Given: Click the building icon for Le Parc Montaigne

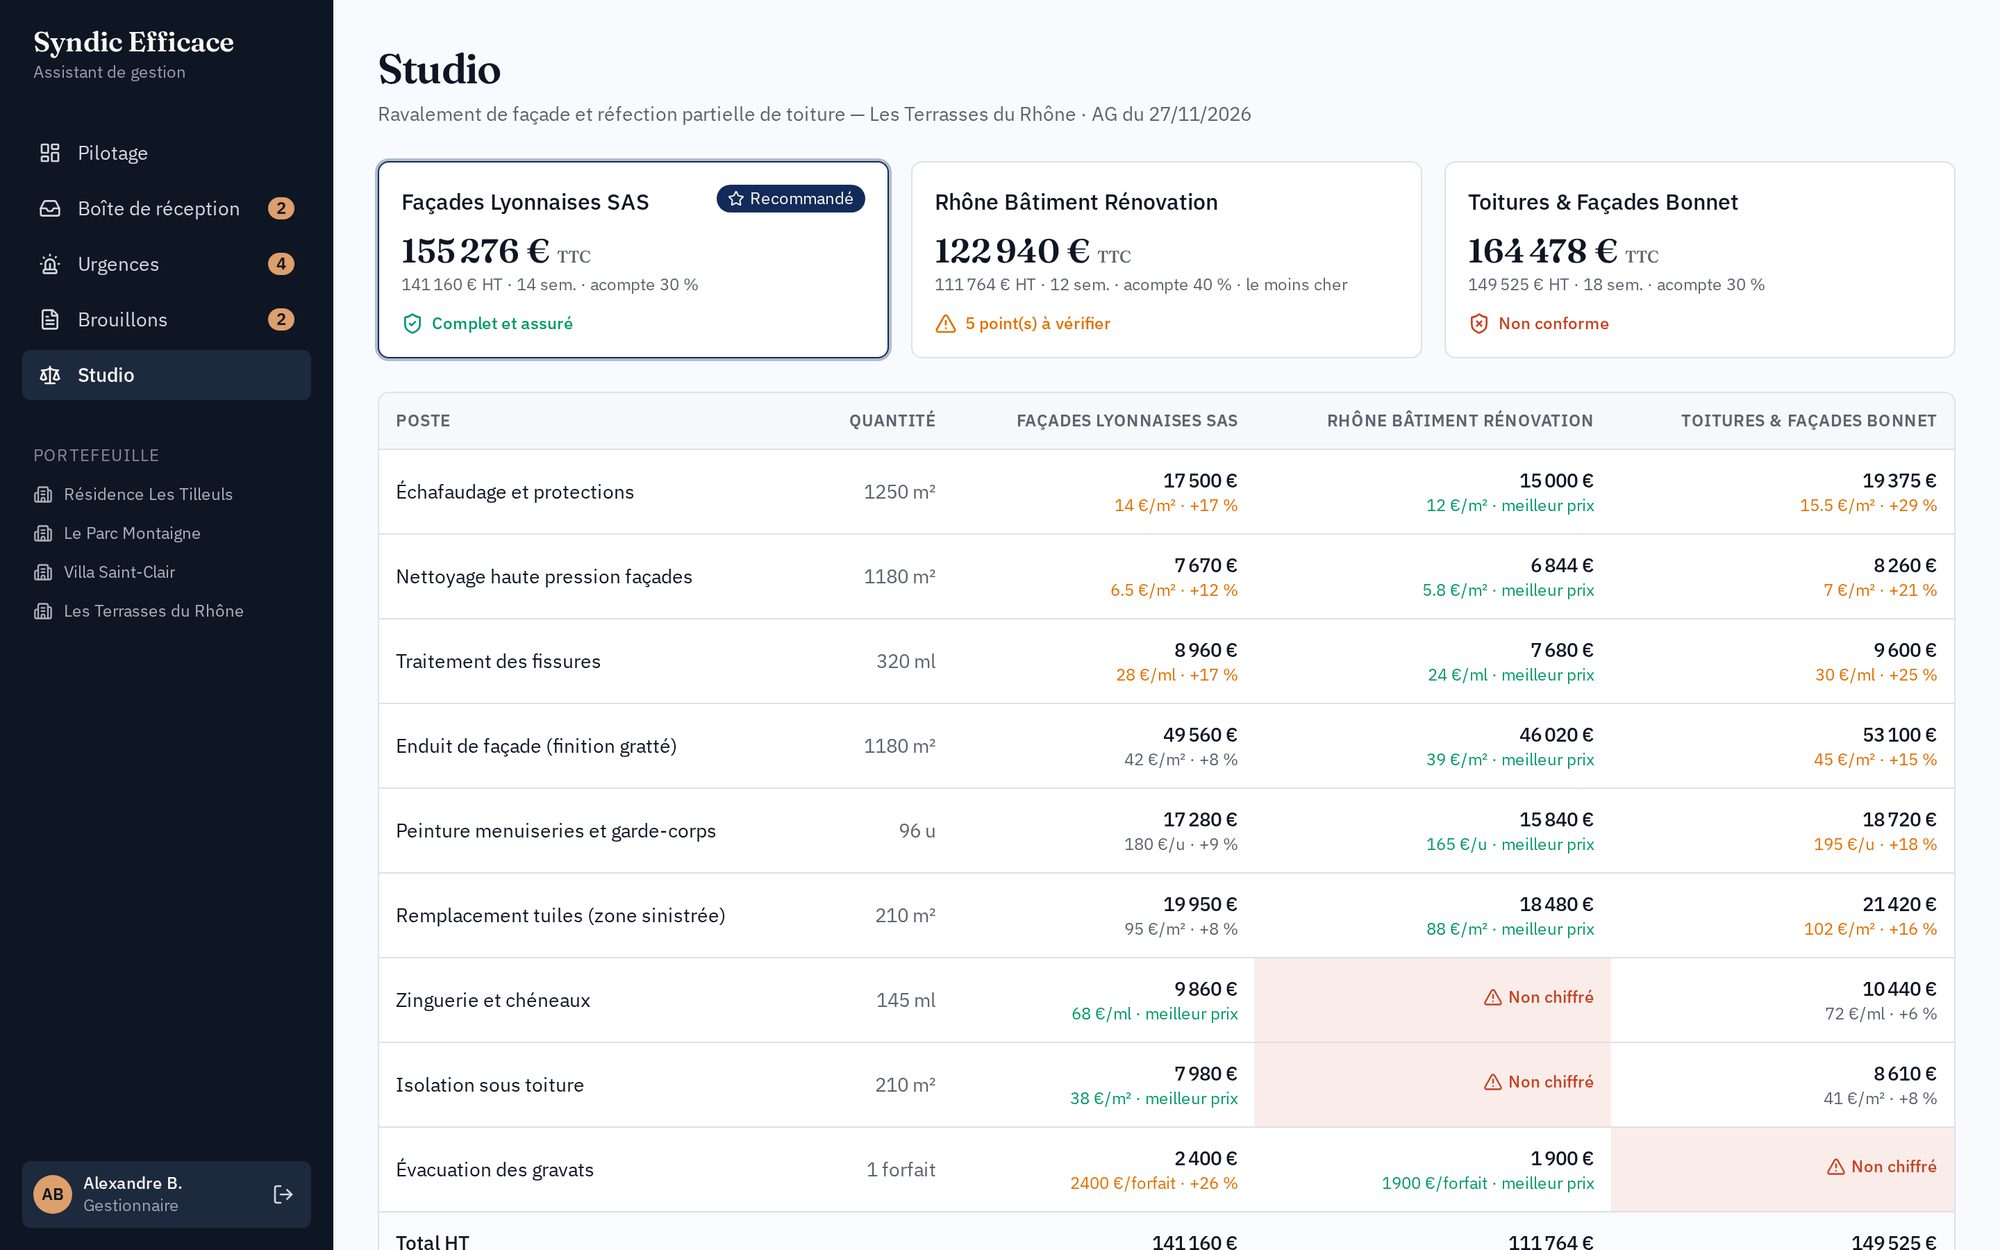Looking at the screenshot, I should pyautogui.click(x=43, y=533).
